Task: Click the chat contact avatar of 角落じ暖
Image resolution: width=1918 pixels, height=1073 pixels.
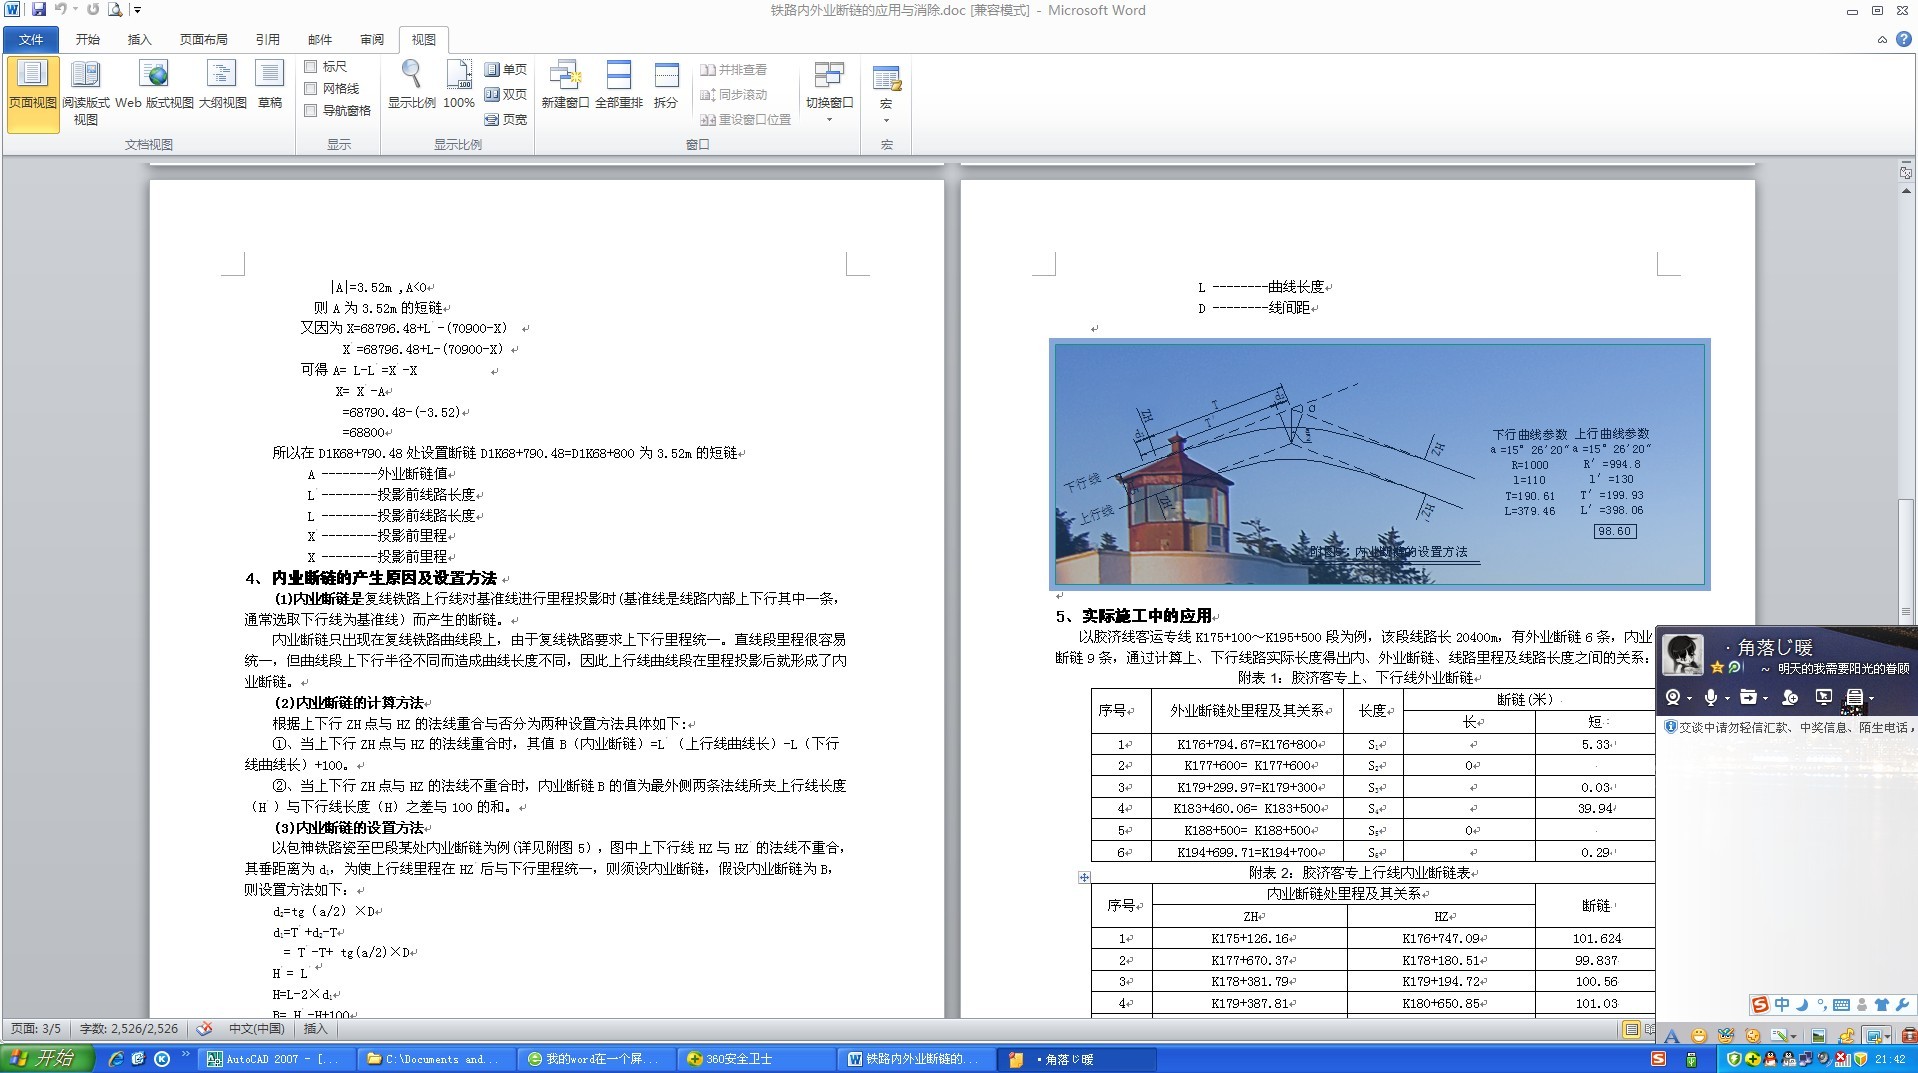Action: (x=1683, y=655)
